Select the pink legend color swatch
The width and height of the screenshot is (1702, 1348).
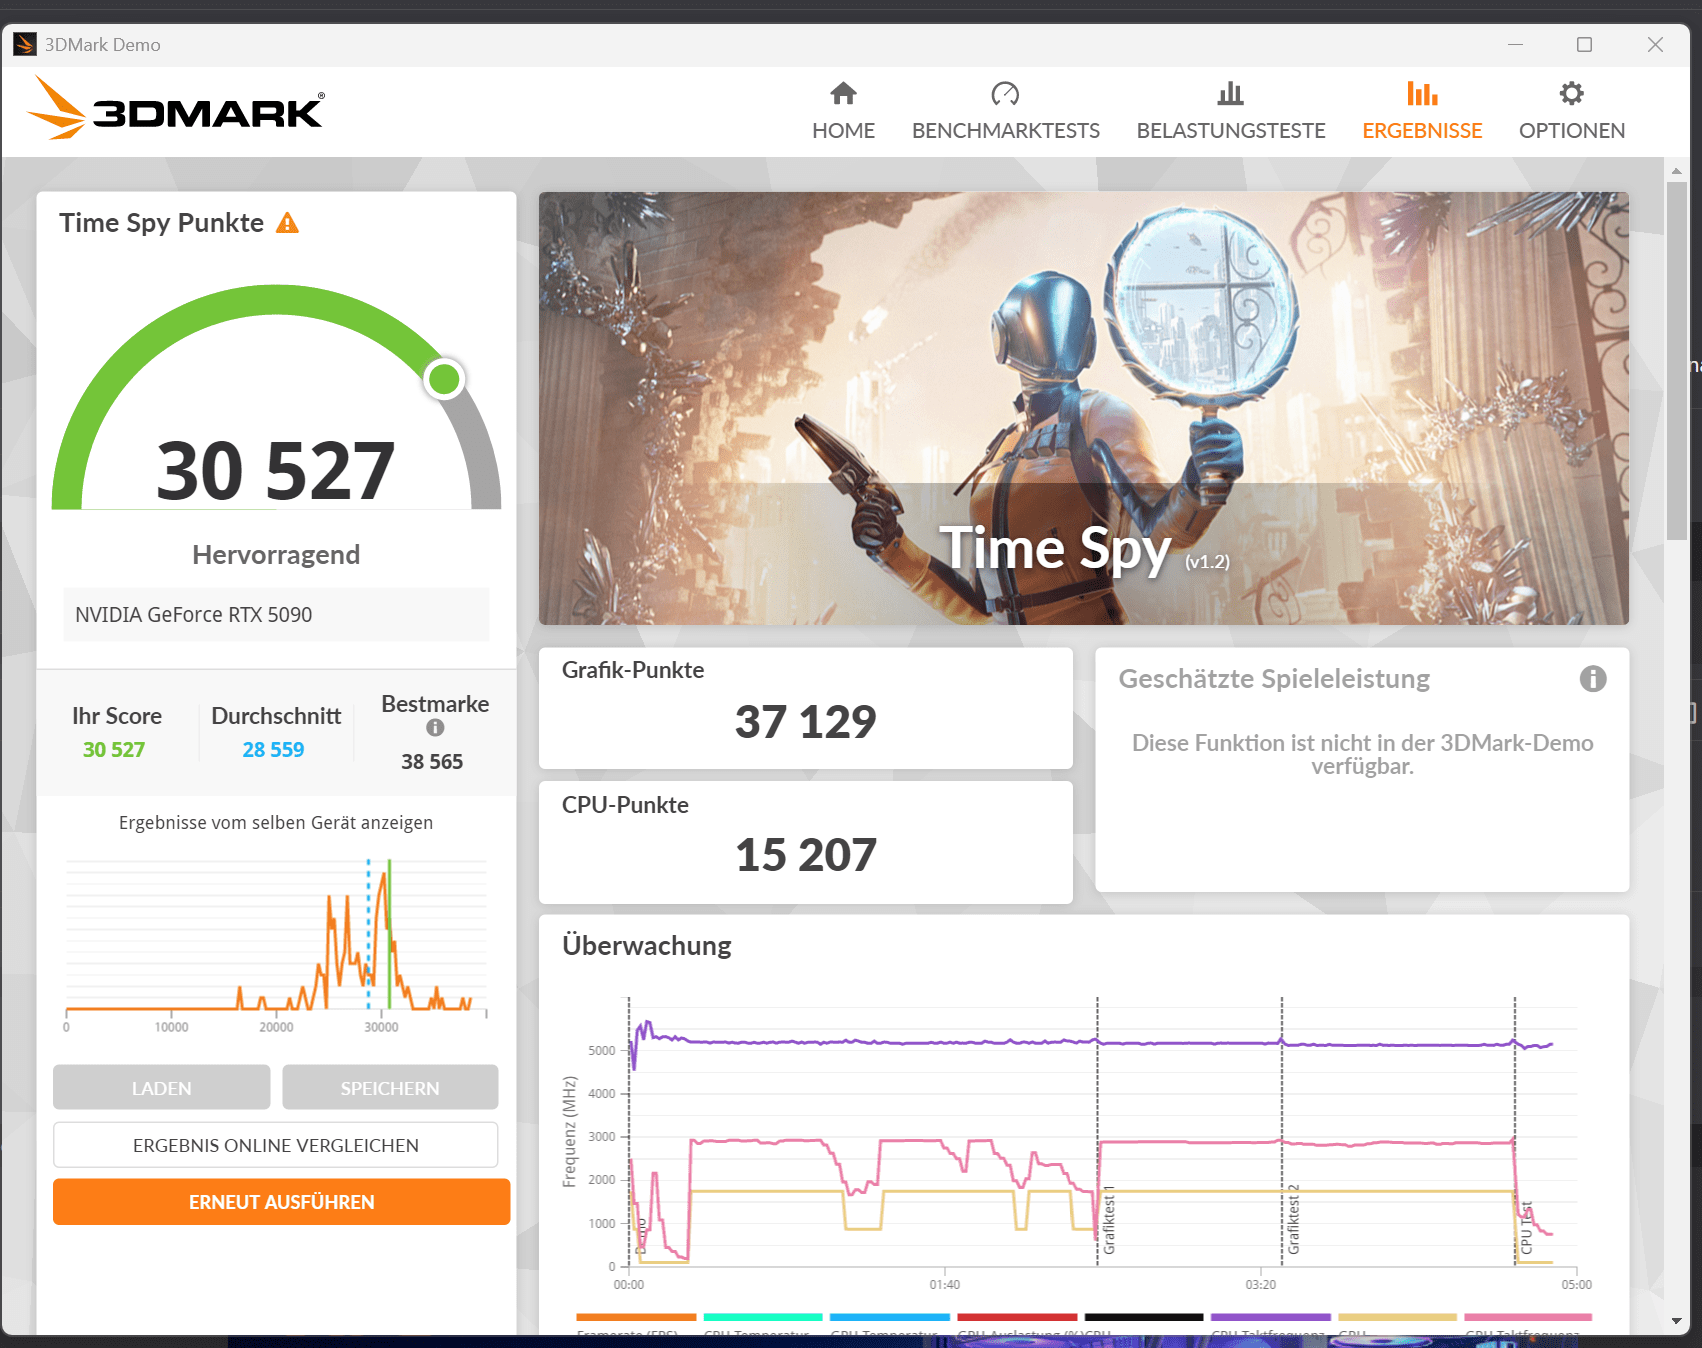click(x=1528, y=1318)
